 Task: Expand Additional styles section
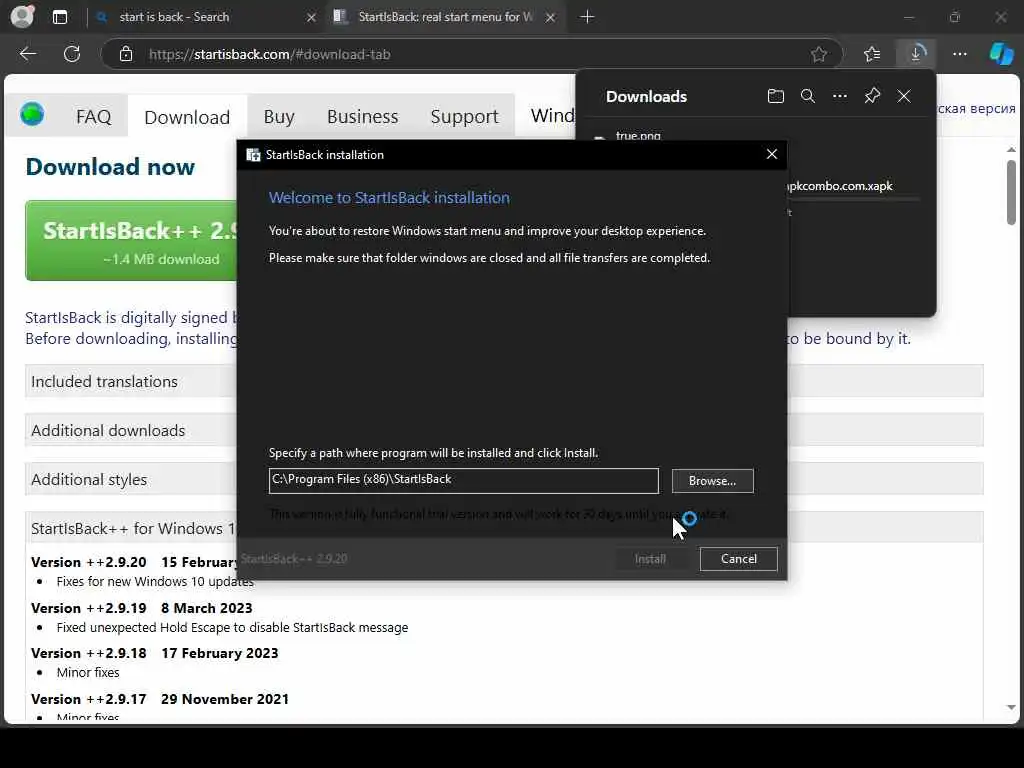[x=131, y=479]
